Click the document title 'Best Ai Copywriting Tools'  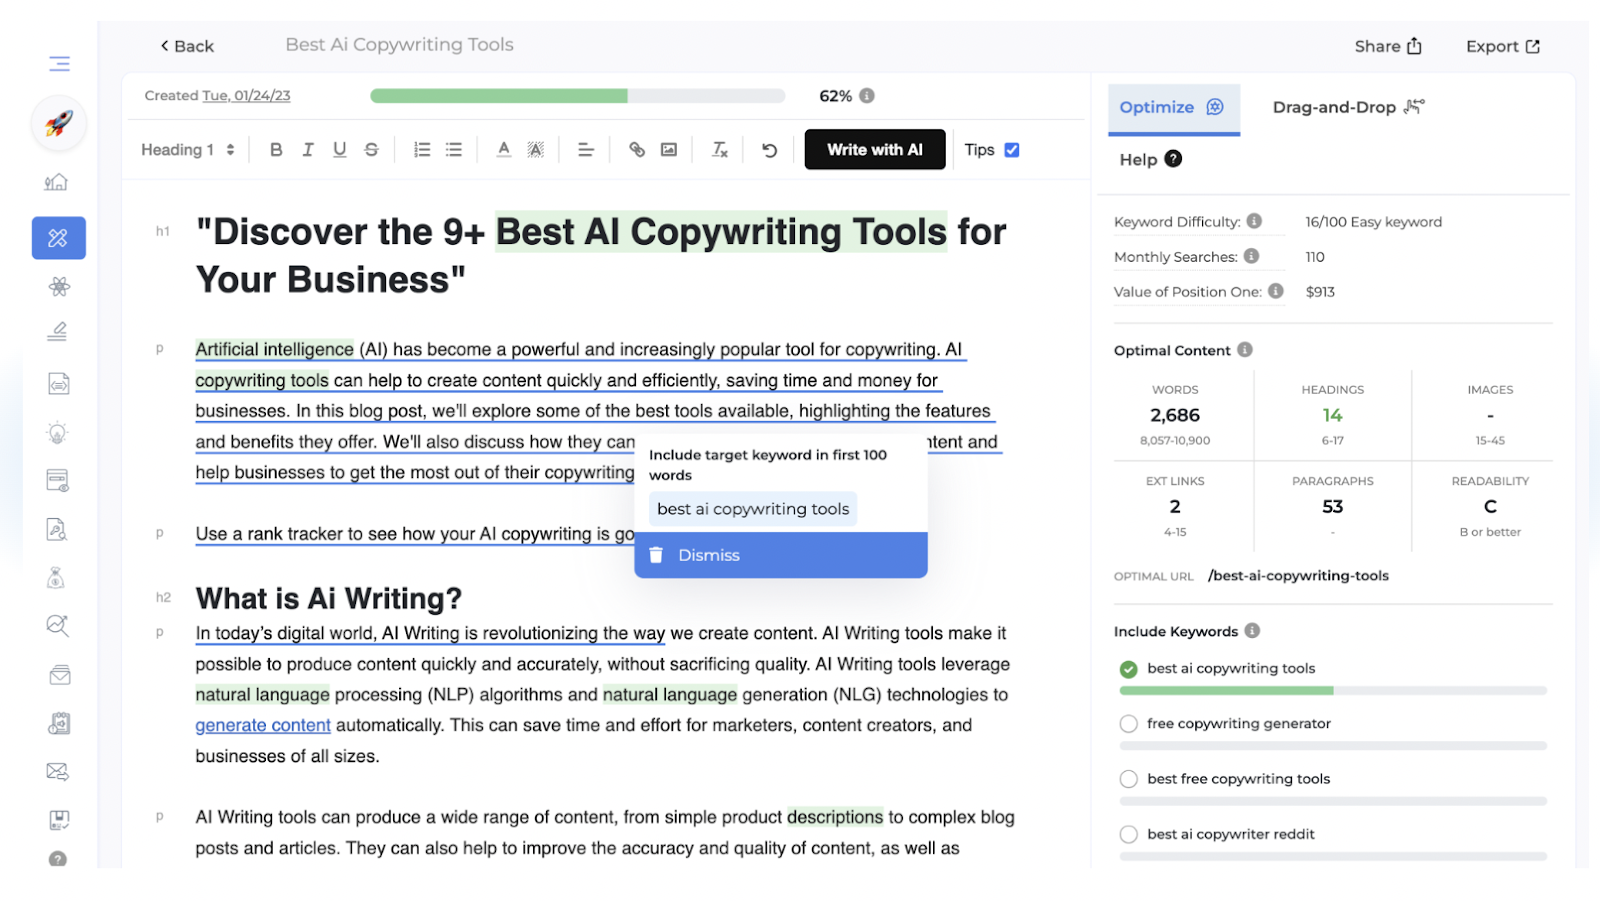[x=399, y=45]
